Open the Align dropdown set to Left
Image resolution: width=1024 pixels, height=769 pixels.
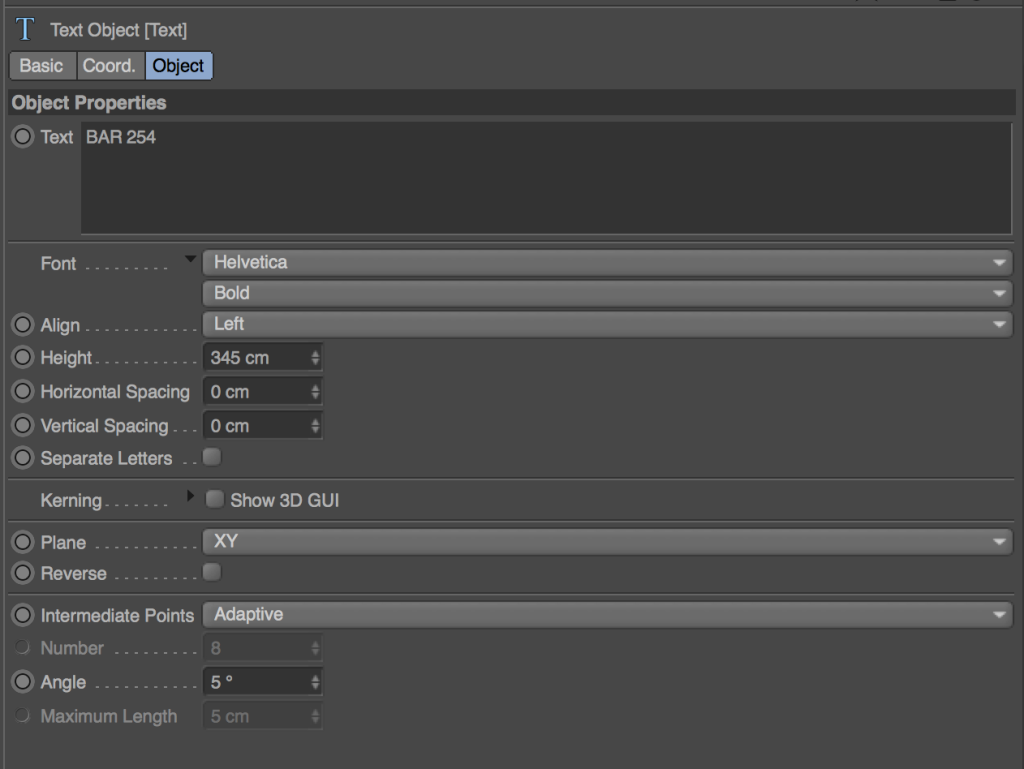[x=607, y=324]
